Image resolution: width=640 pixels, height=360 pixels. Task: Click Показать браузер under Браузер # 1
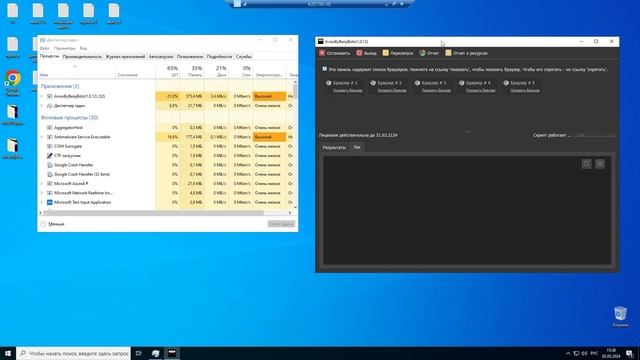point(347,90)
